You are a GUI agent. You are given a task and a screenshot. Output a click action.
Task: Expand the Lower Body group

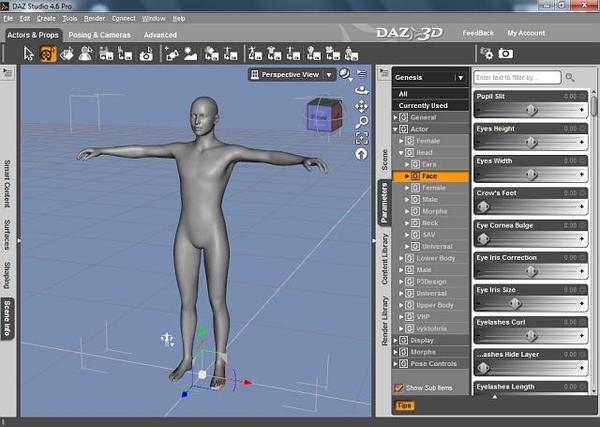[401, 258]
